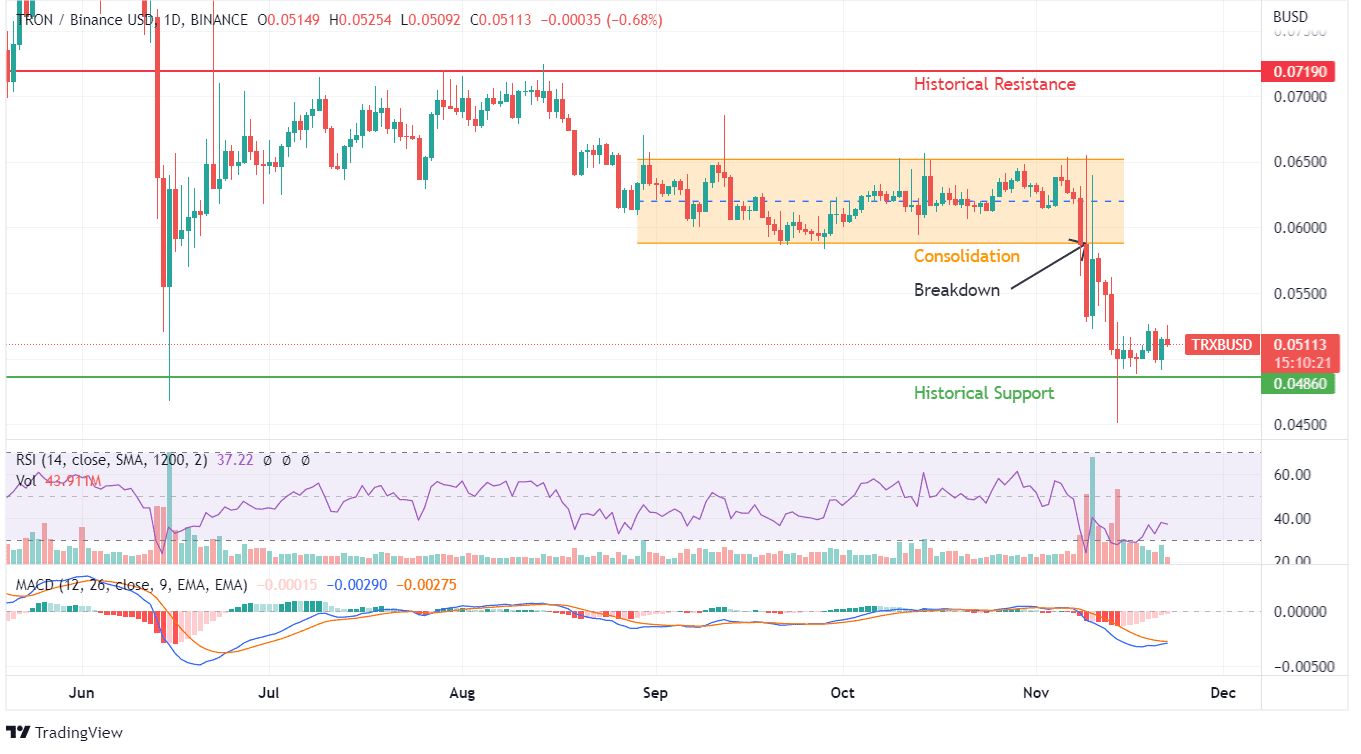
Task: Select the Historical Support text label
Action: point(984,393)
